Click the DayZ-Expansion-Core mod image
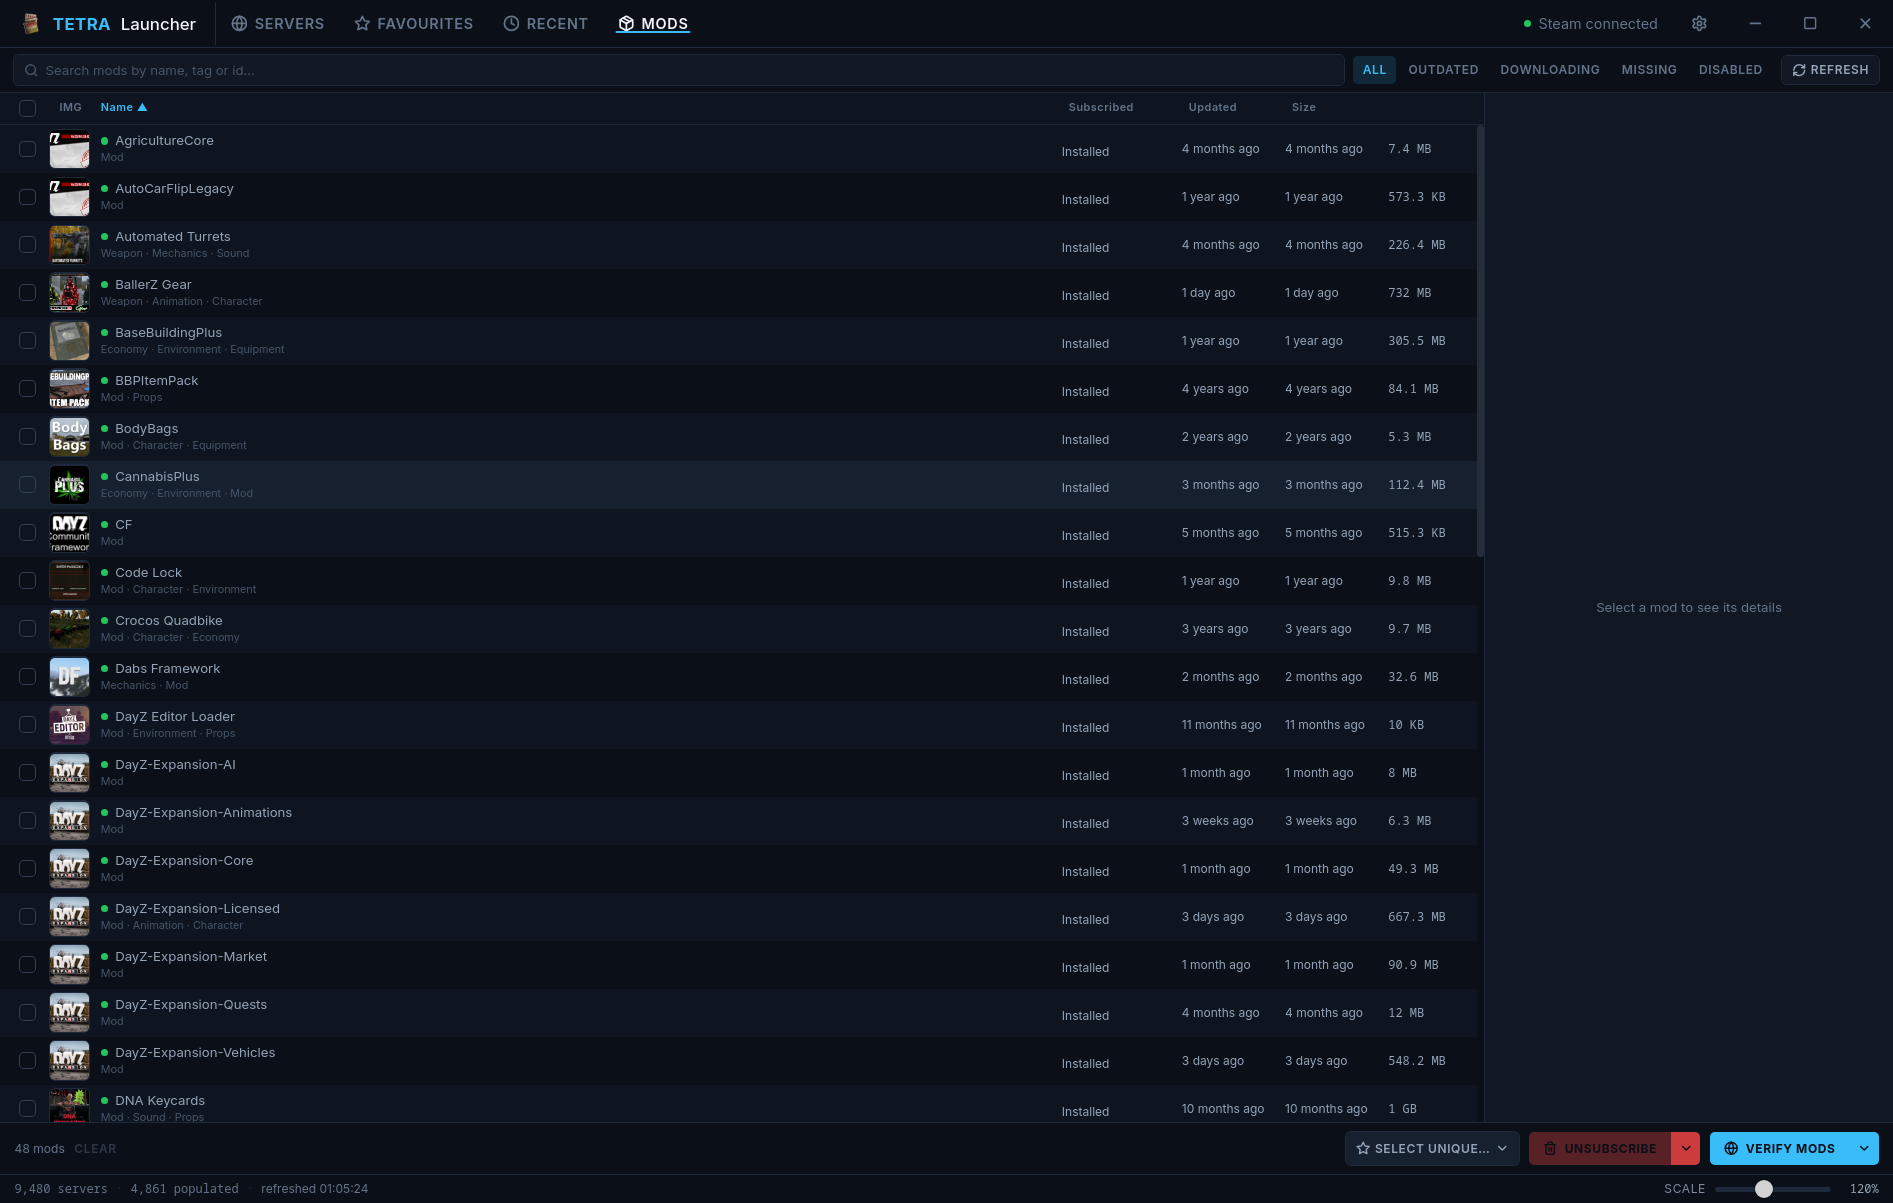Screen dimensions: 1893x1203 [70, 869]
